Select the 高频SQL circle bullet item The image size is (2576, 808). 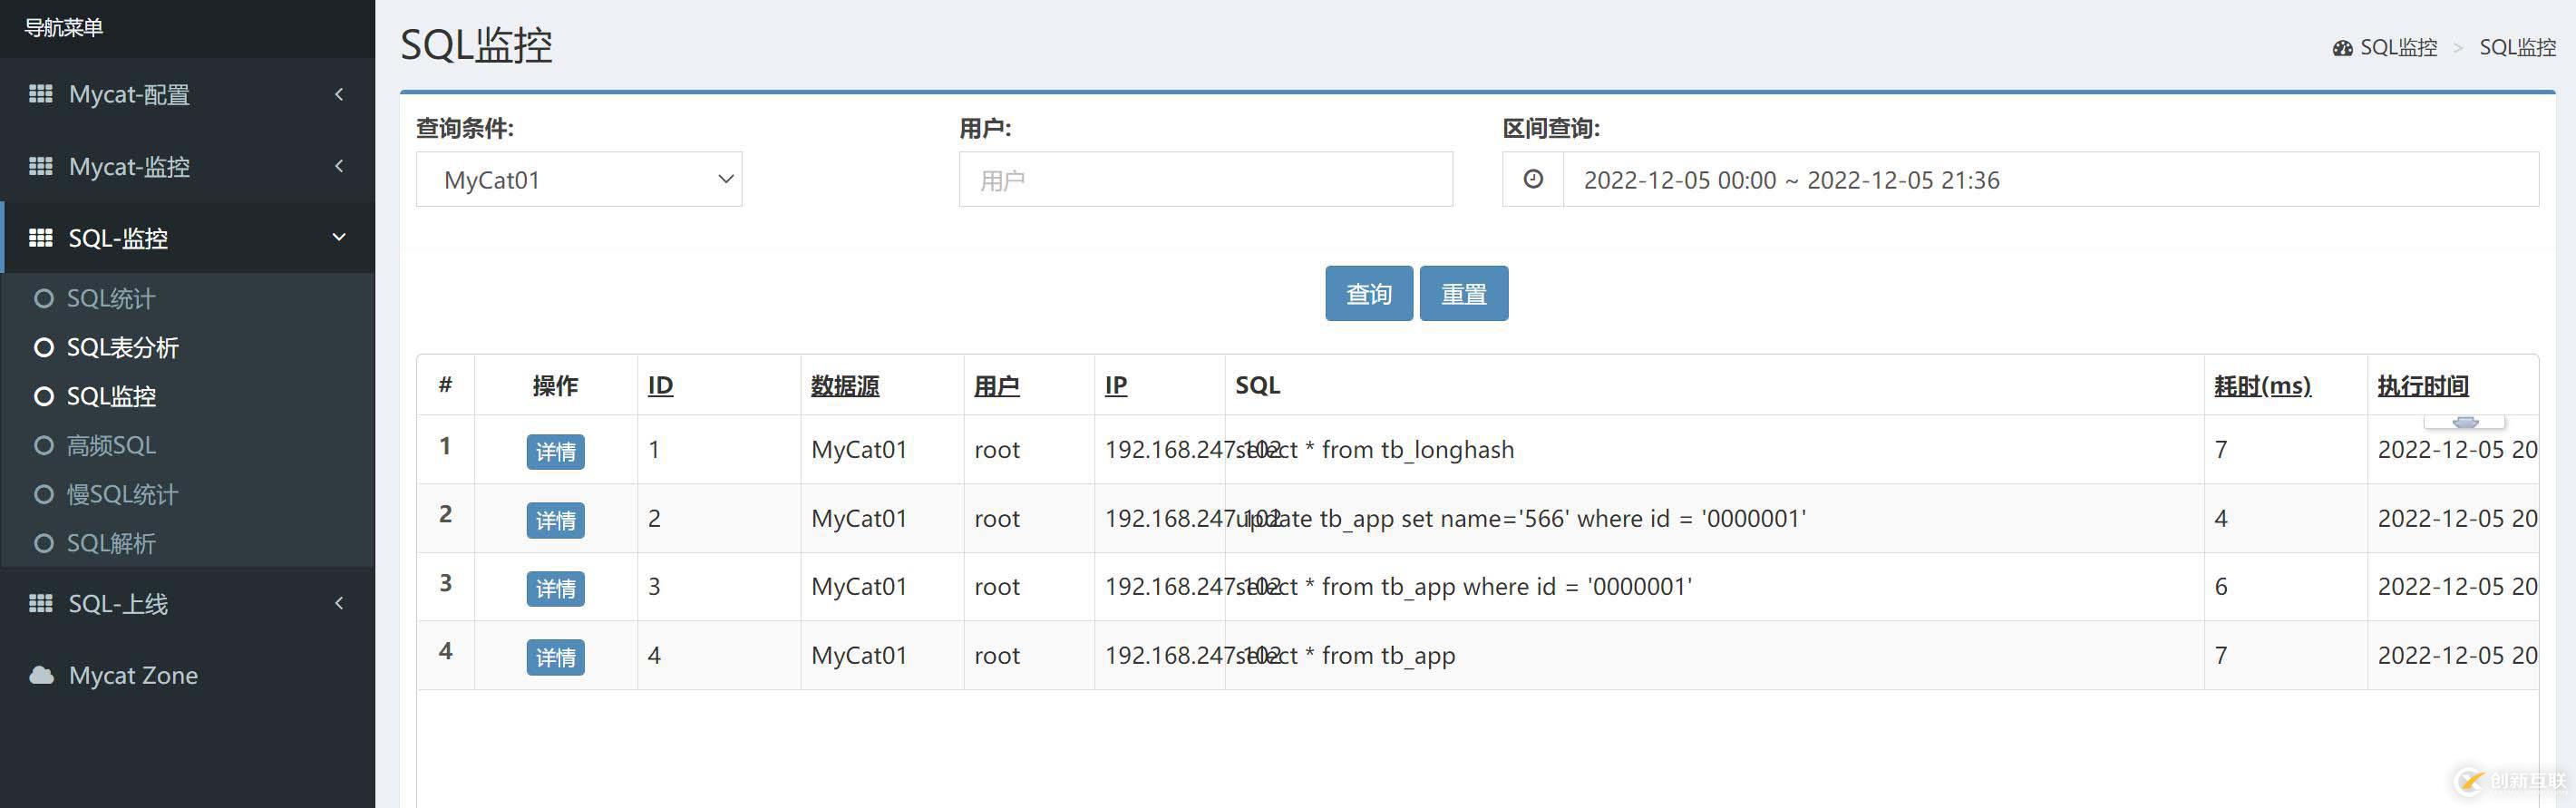tap(43, 445)
